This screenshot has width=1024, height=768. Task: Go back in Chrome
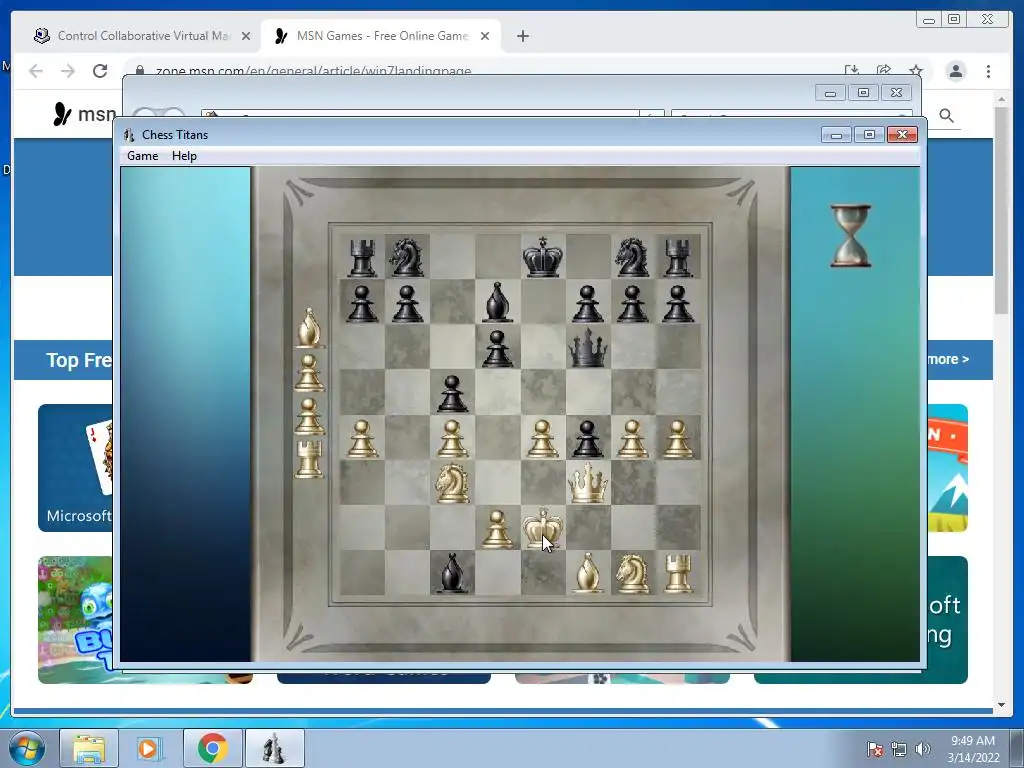pos(36,71)
